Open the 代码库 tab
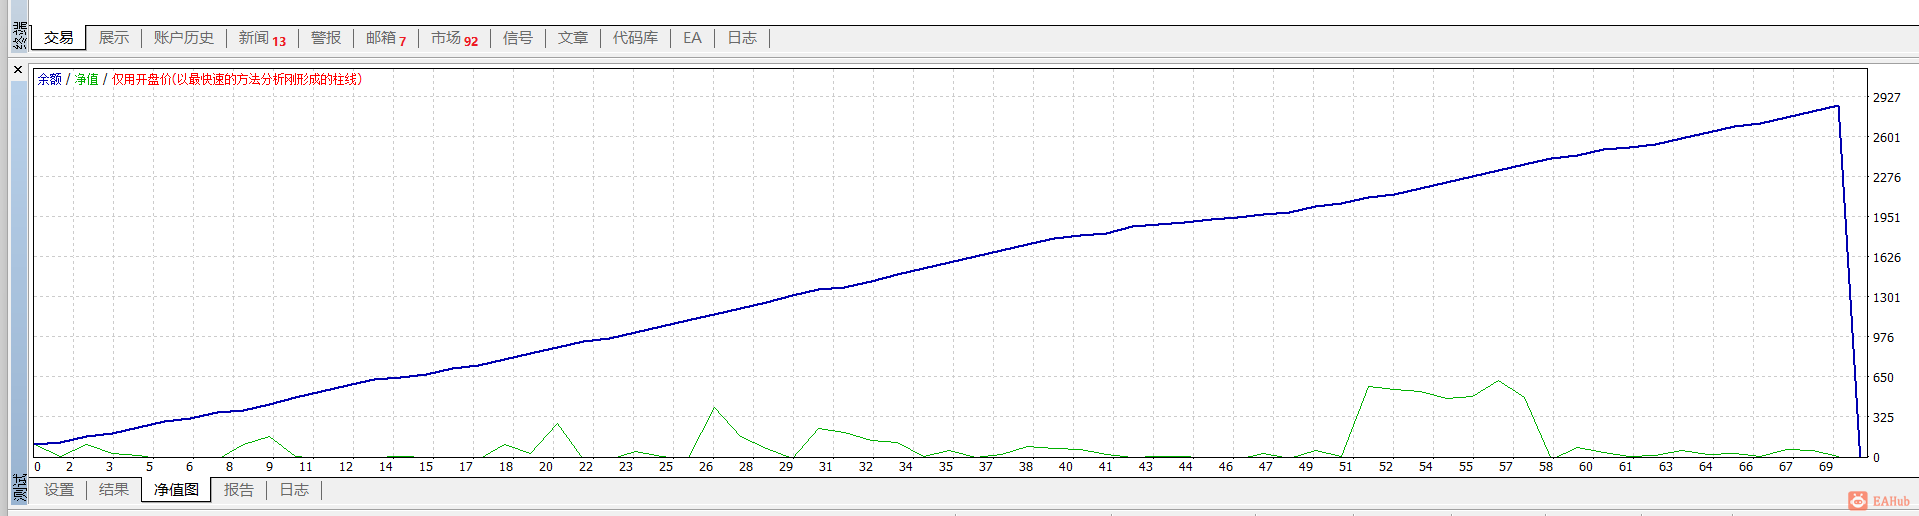Image resolution: width=1919 pixels, height=516 pixels. (635, 38)
